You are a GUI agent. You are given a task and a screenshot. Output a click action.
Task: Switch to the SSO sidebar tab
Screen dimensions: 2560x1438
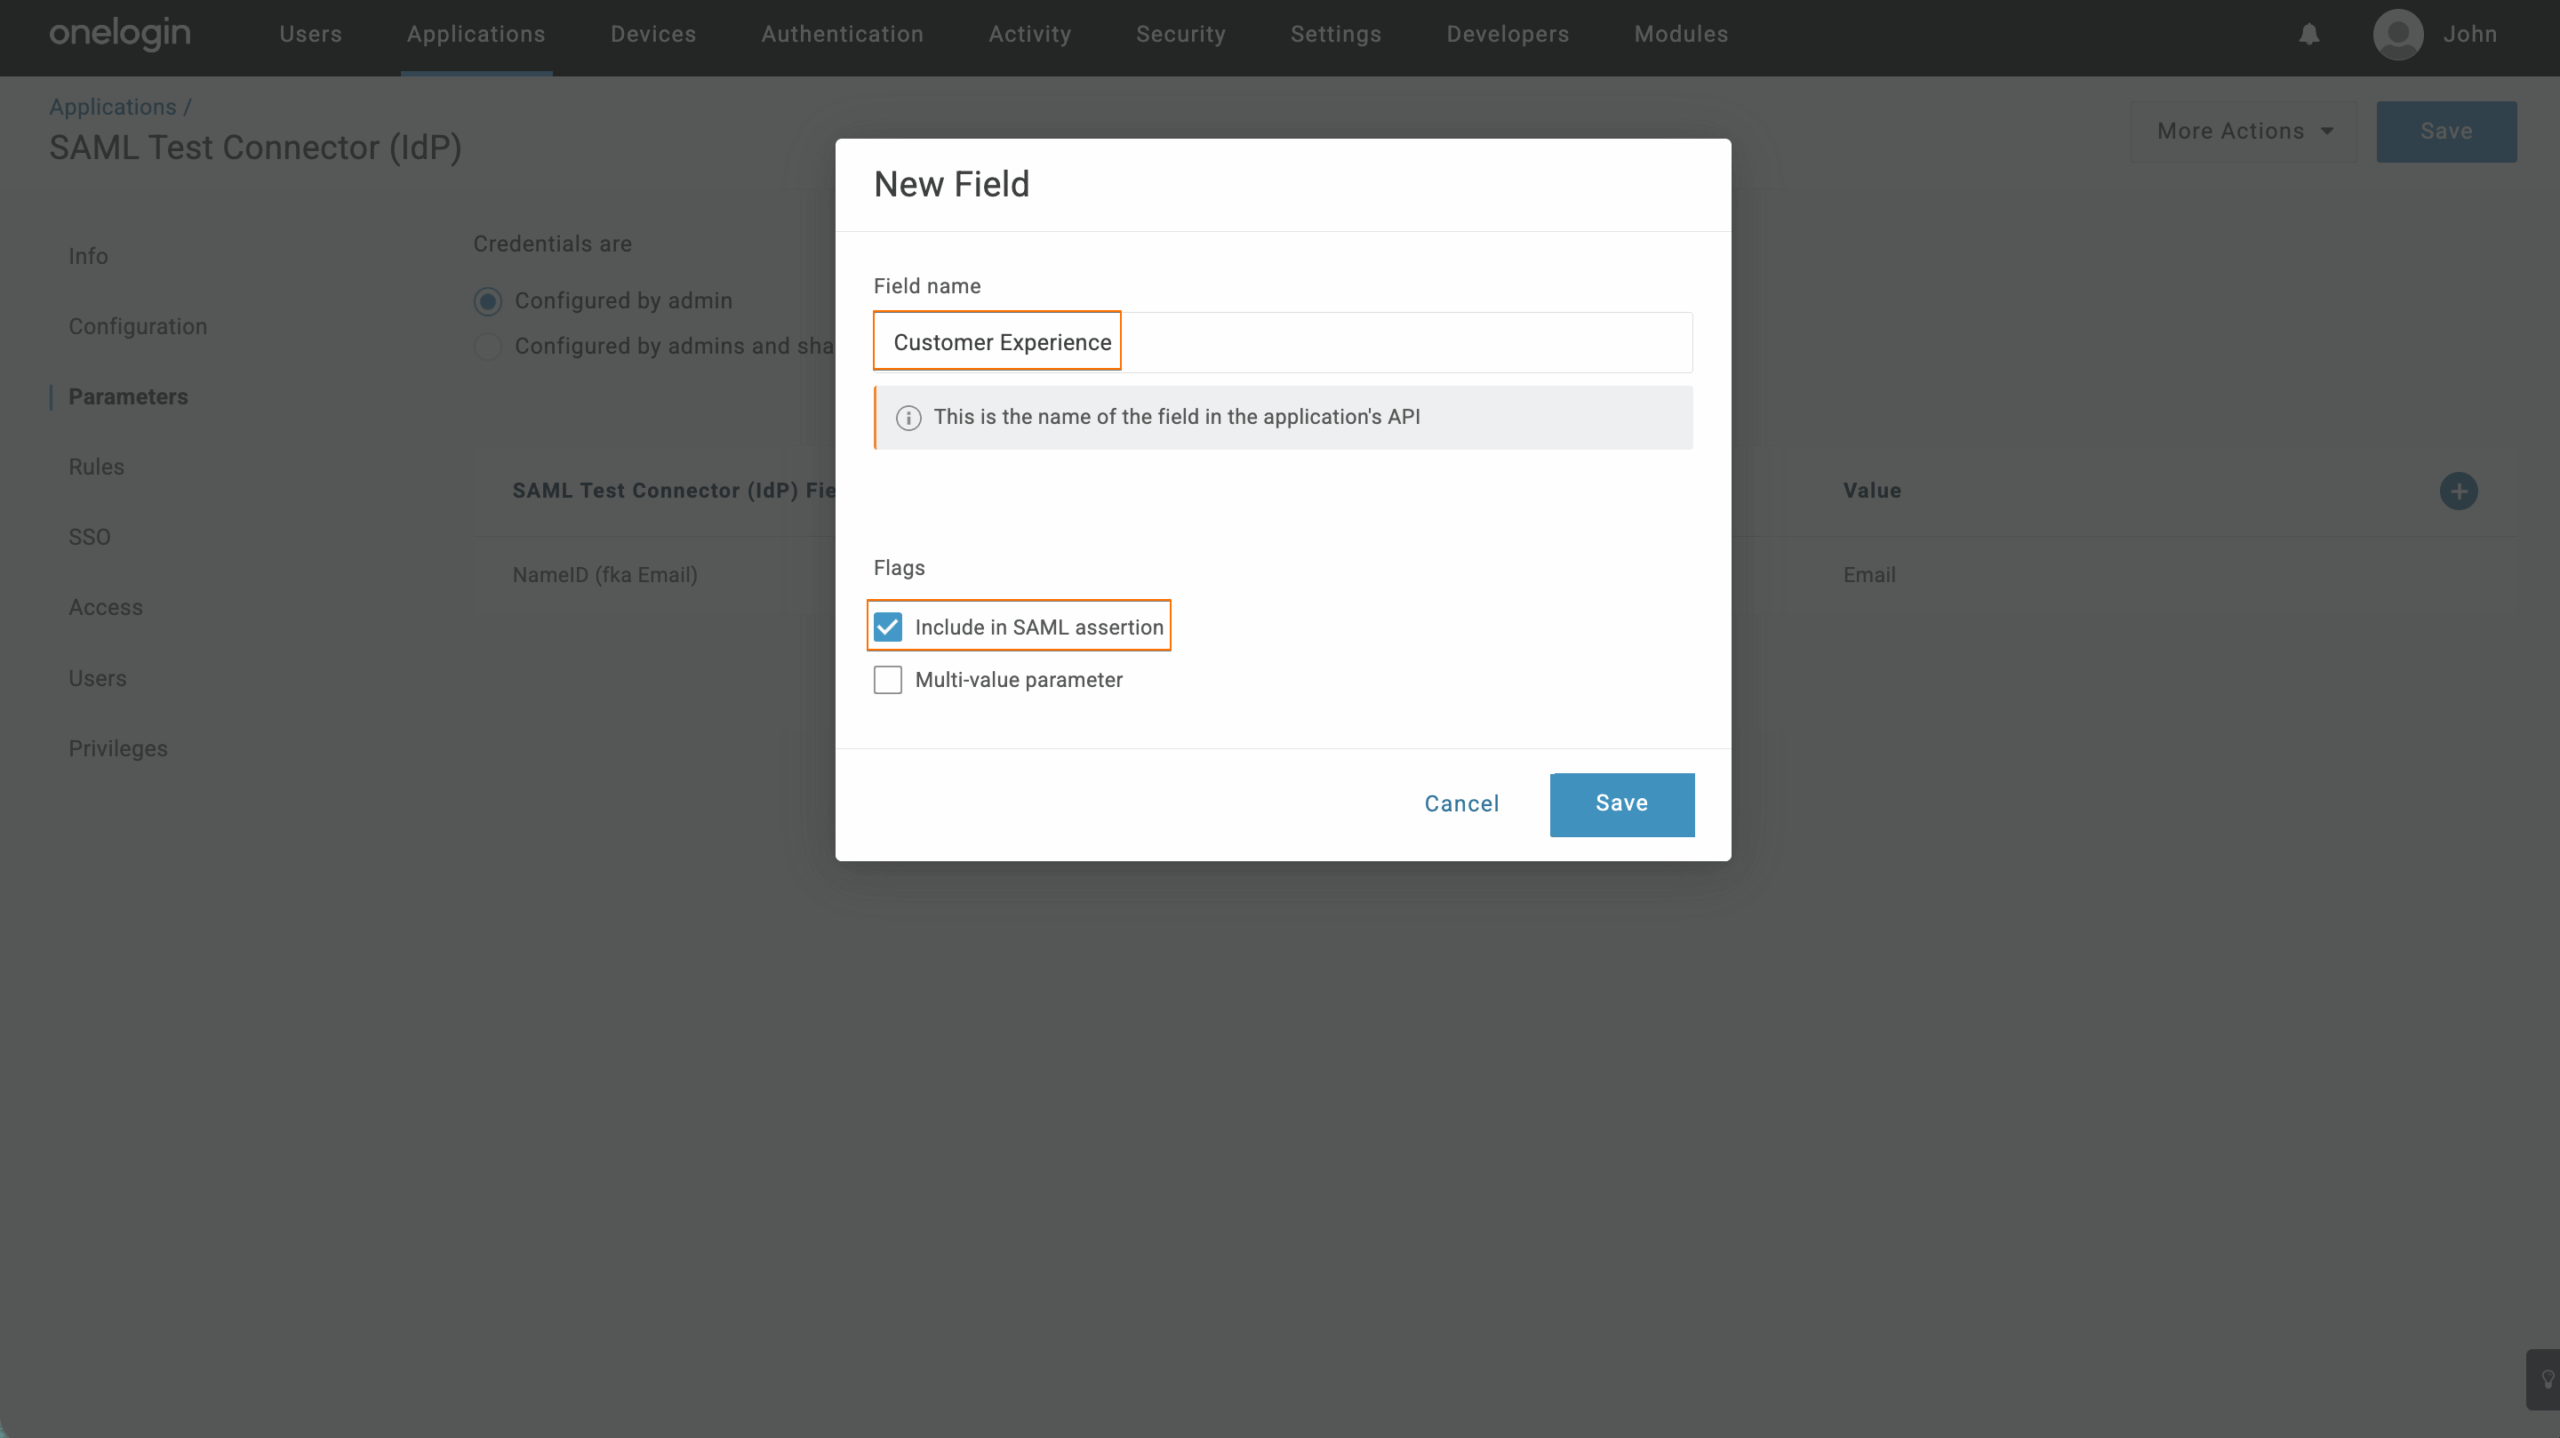click(x=89, y=537)
